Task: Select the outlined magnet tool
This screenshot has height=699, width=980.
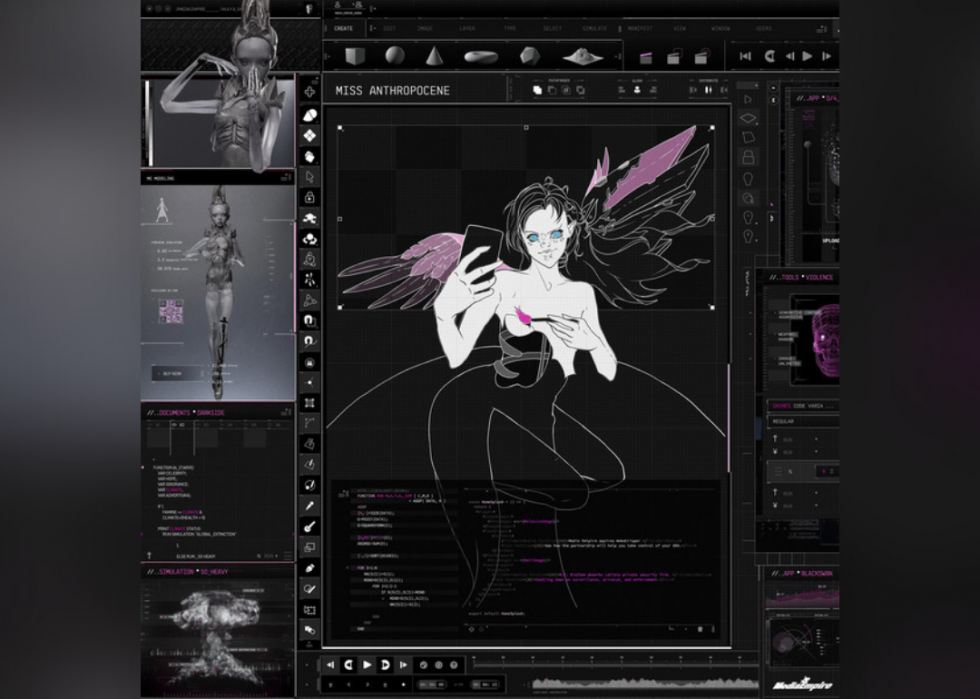Action: [x=309, y=341]
